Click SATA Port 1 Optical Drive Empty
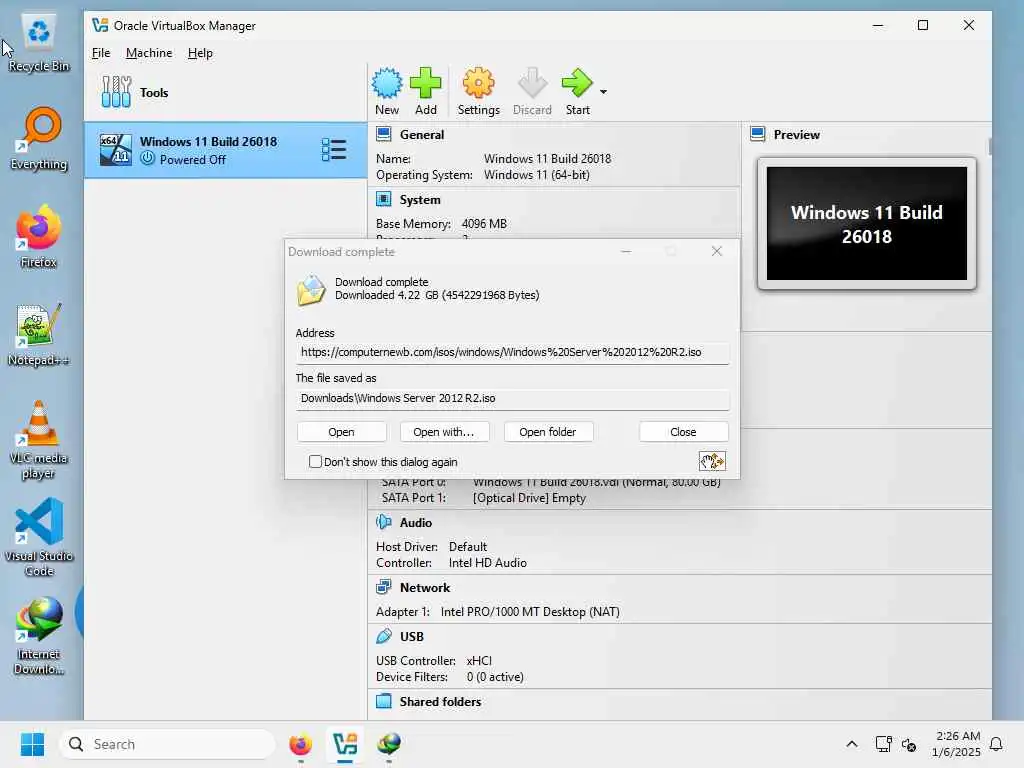This screenshot has height=768, width=1024. coord(483,498)
